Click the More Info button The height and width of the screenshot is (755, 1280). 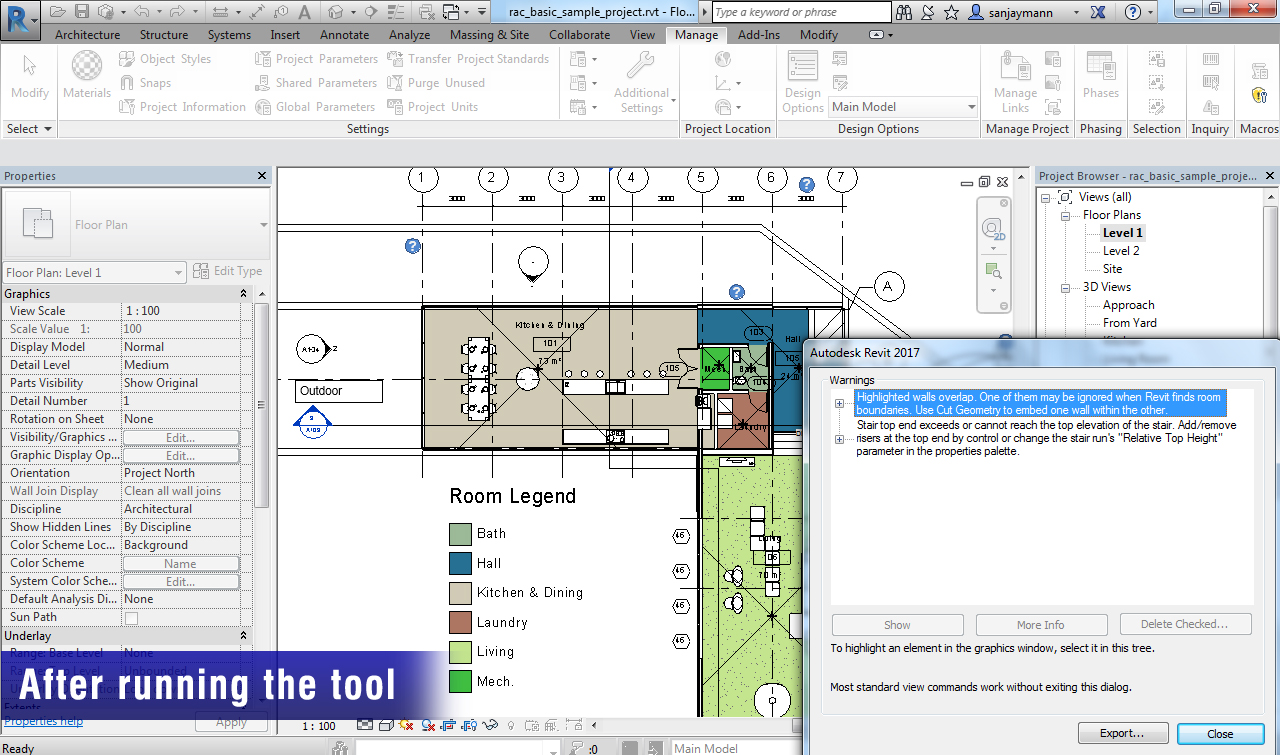(1041, 625)
